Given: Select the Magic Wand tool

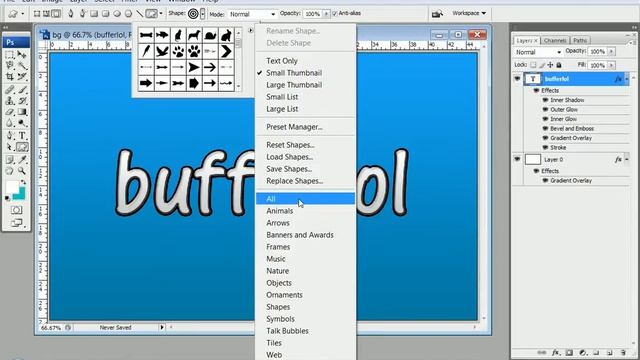Looking at the screenshot, I should pyautogui.click(x=22, y=65).
